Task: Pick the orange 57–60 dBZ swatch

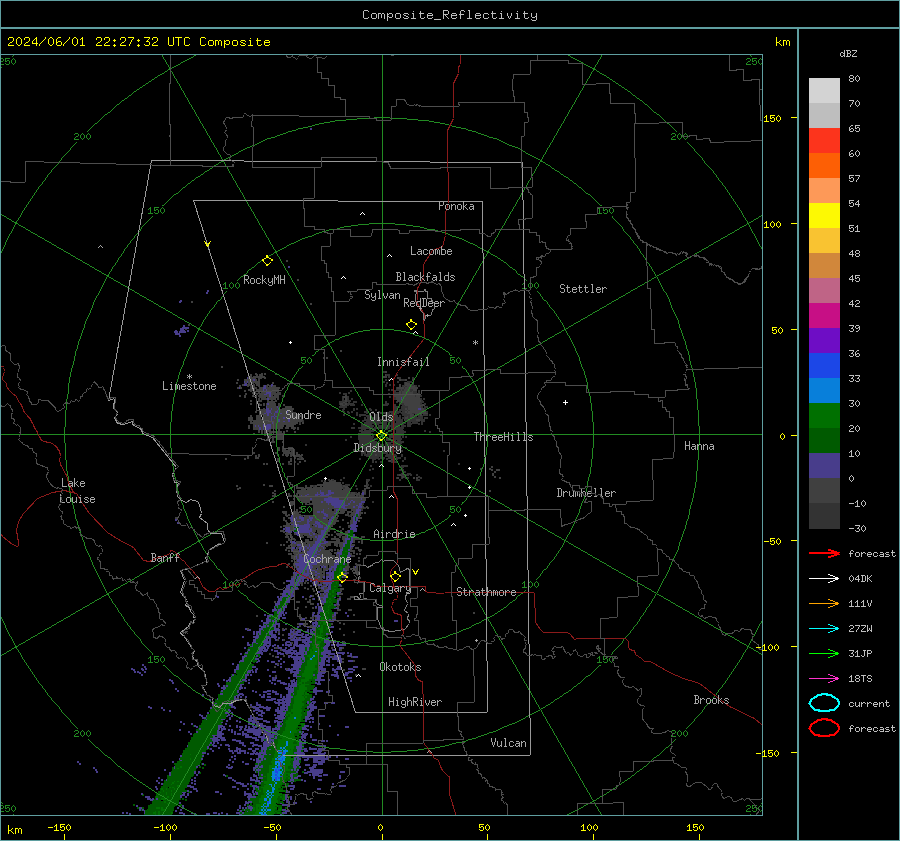Action: click(x=824, y=166)
